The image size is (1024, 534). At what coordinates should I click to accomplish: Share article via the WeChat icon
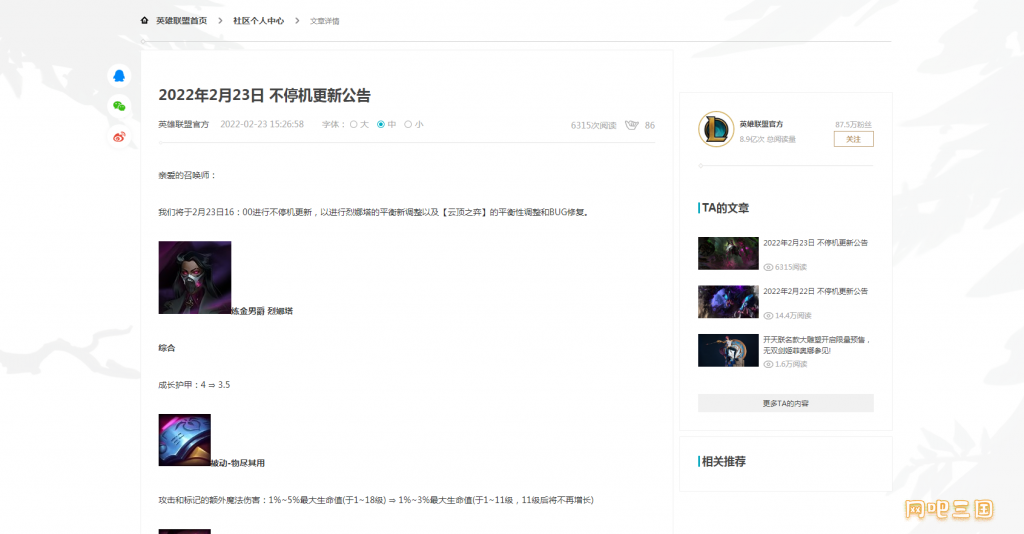point(119,106)
